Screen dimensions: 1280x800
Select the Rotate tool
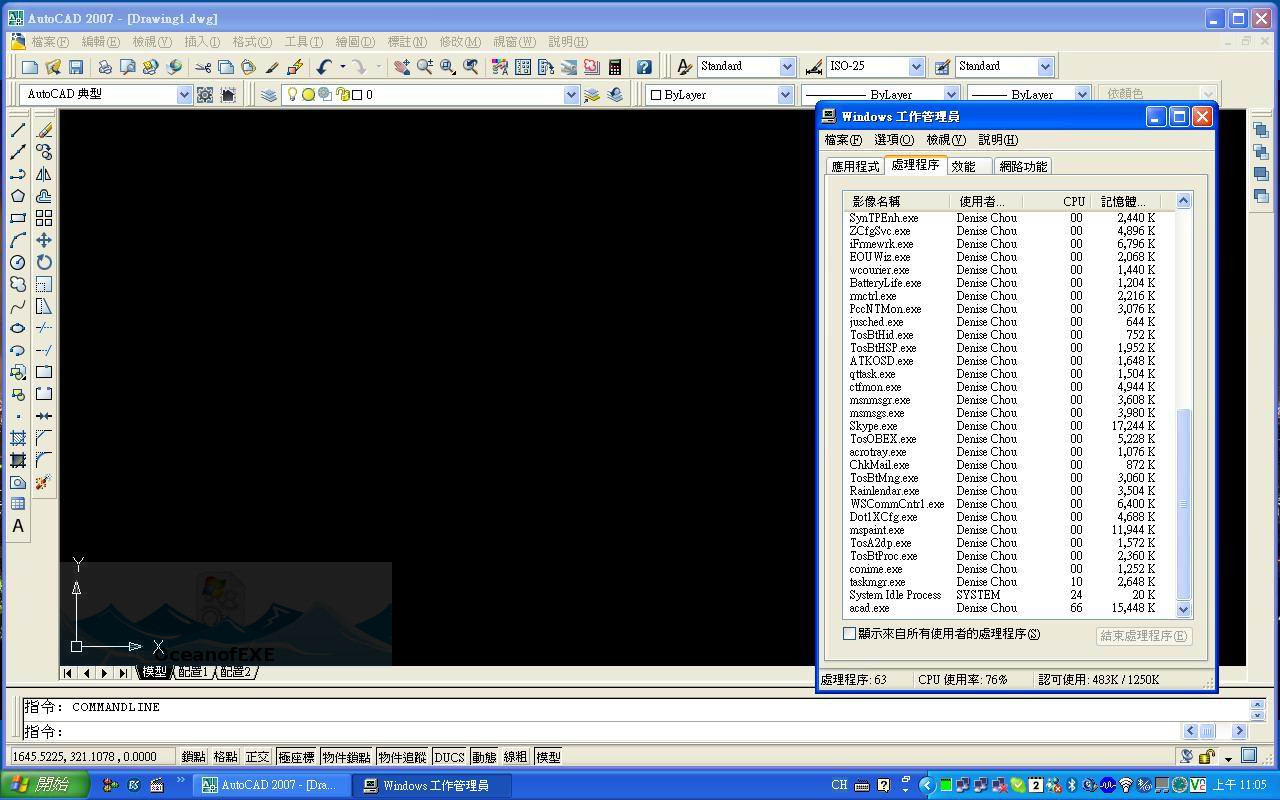click(x=44, y=262)
